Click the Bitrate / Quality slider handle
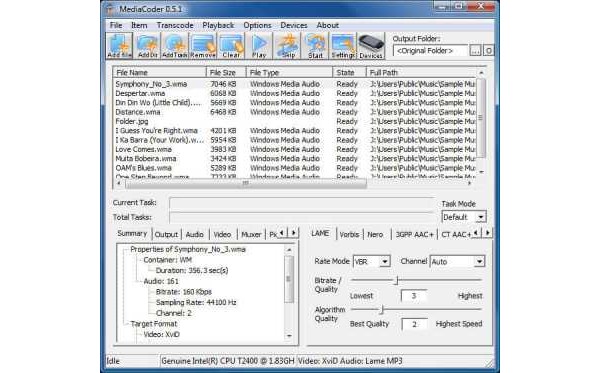 pos(397,280)
